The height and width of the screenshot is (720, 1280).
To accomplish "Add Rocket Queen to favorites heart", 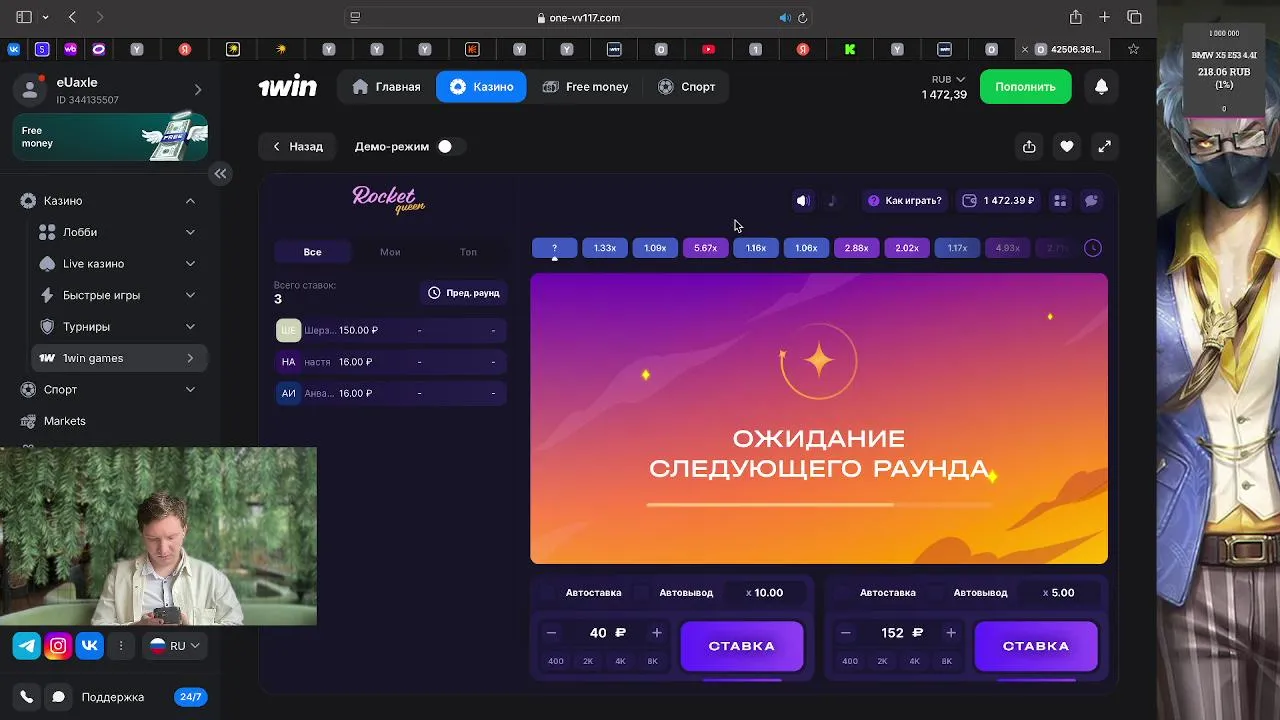I will (x=1067, y=147).
